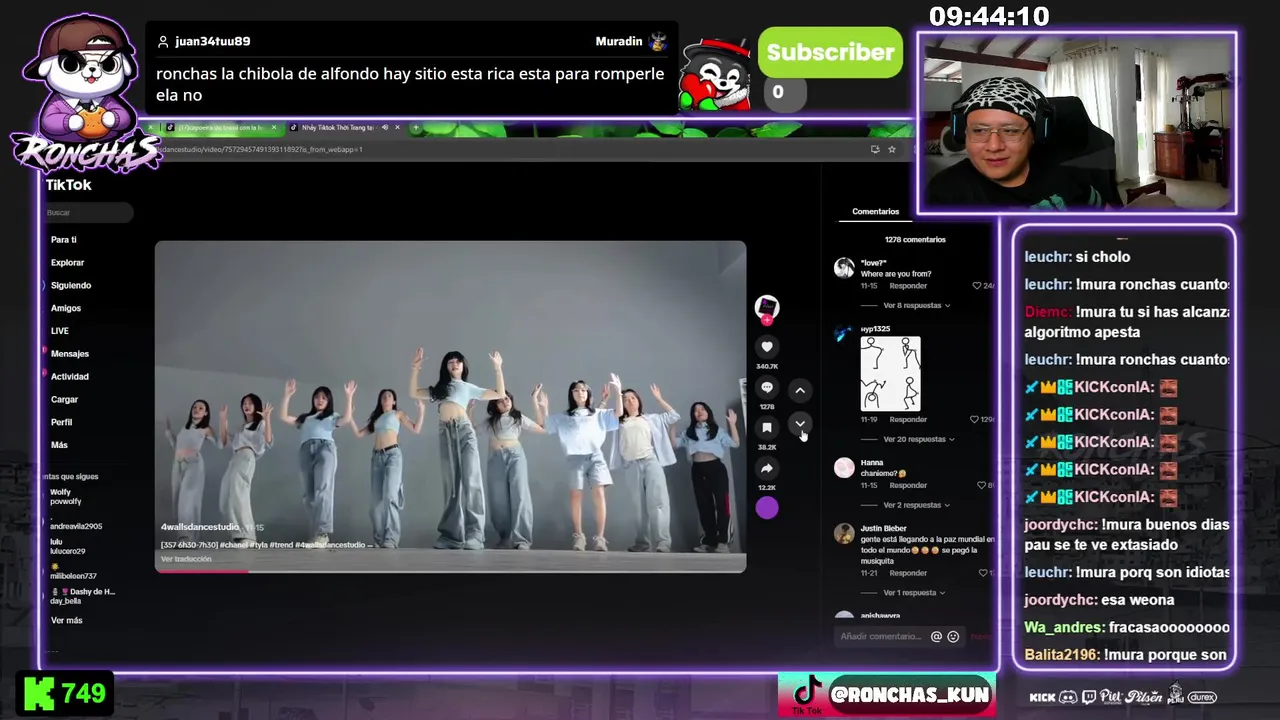Bookmark page with browser star icon
Image resolution: width=1280 pixels, height=720 pixels.
891,149
